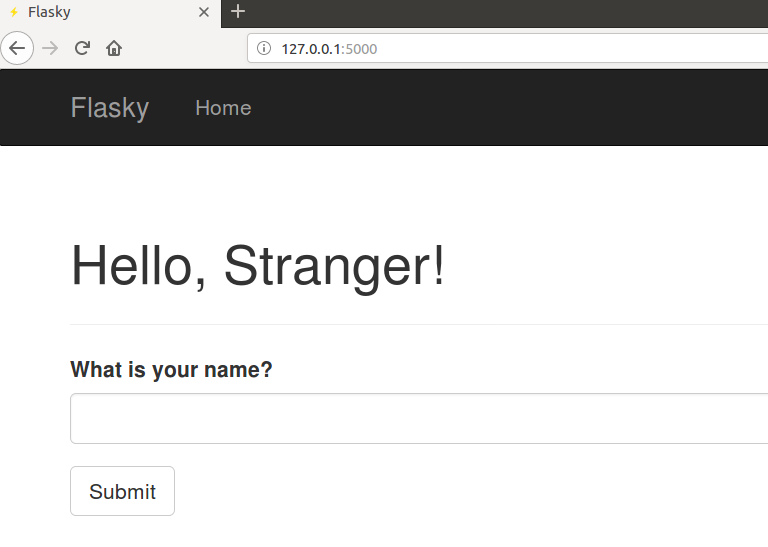768x547 pixels.
Task: Click the browser home icon
Action: point(114,48)
